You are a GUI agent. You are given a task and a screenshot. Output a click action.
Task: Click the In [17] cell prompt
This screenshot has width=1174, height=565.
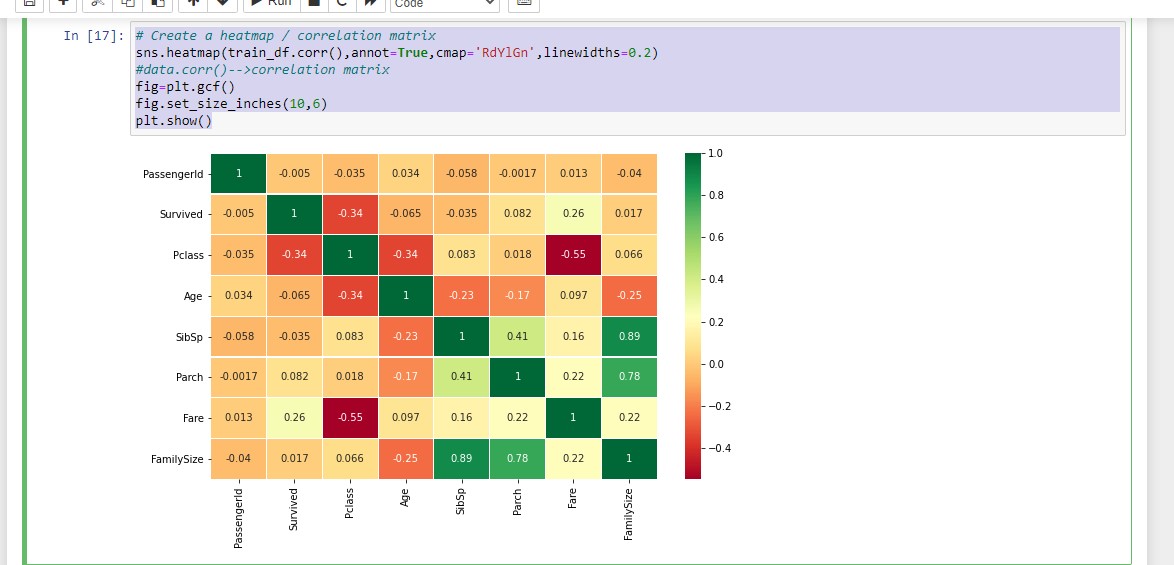tap(92, 36)
